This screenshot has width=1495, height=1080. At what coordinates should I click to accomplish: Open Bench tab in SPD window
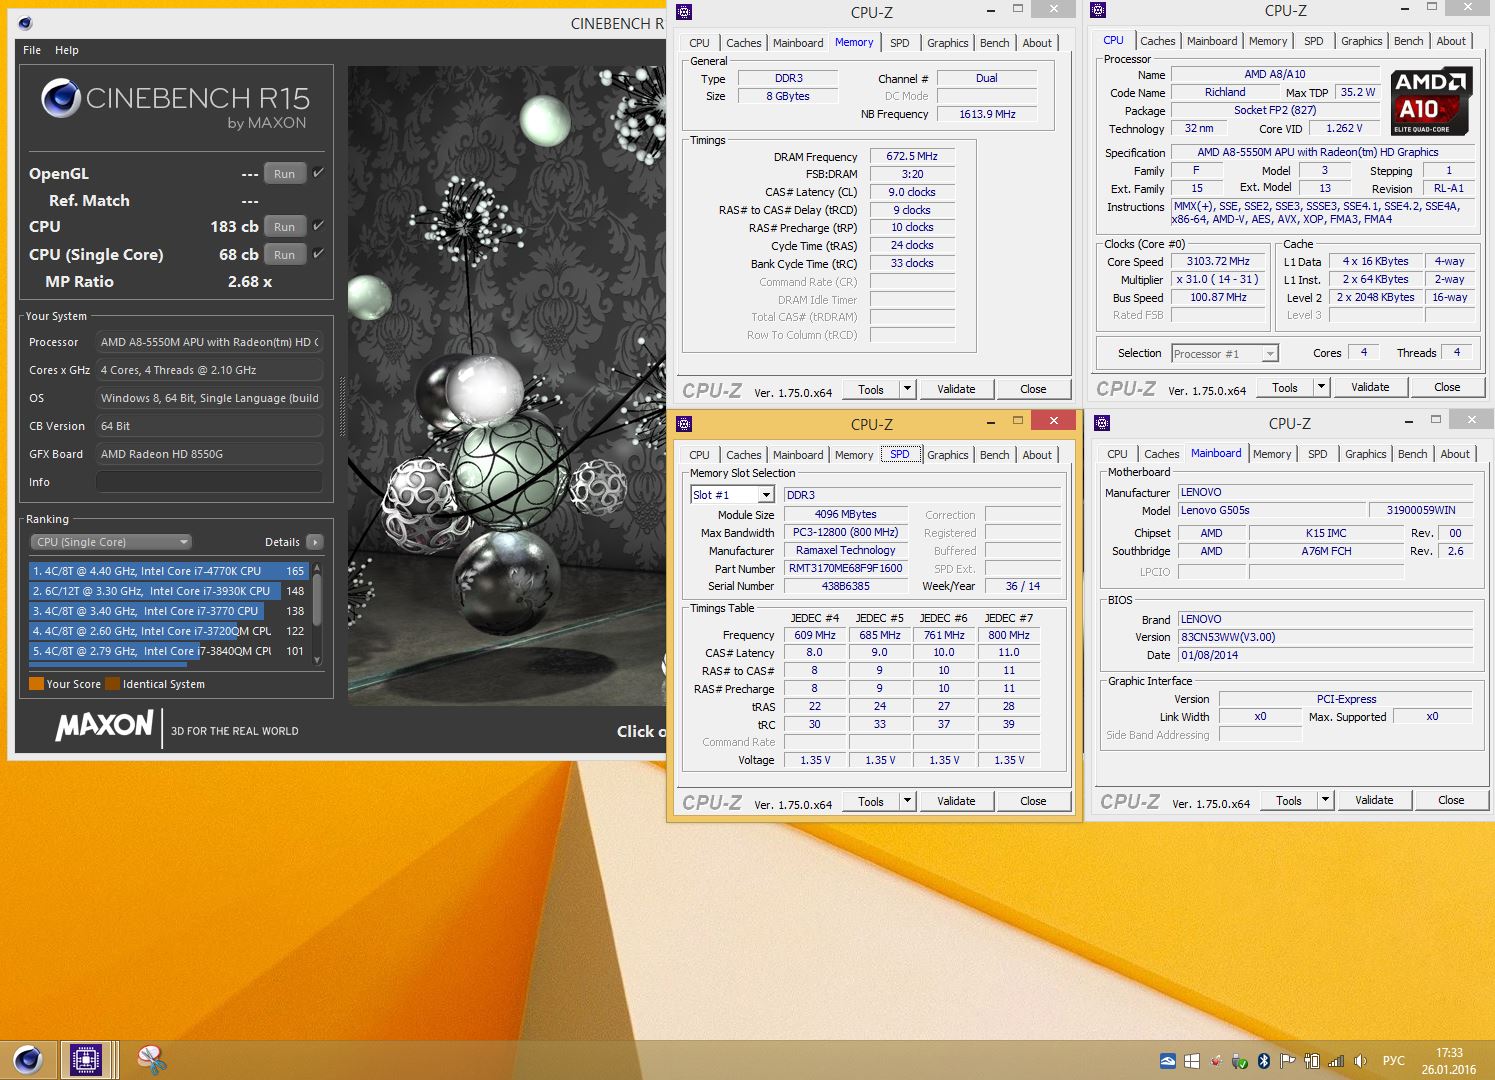click(x=994, y=455)
